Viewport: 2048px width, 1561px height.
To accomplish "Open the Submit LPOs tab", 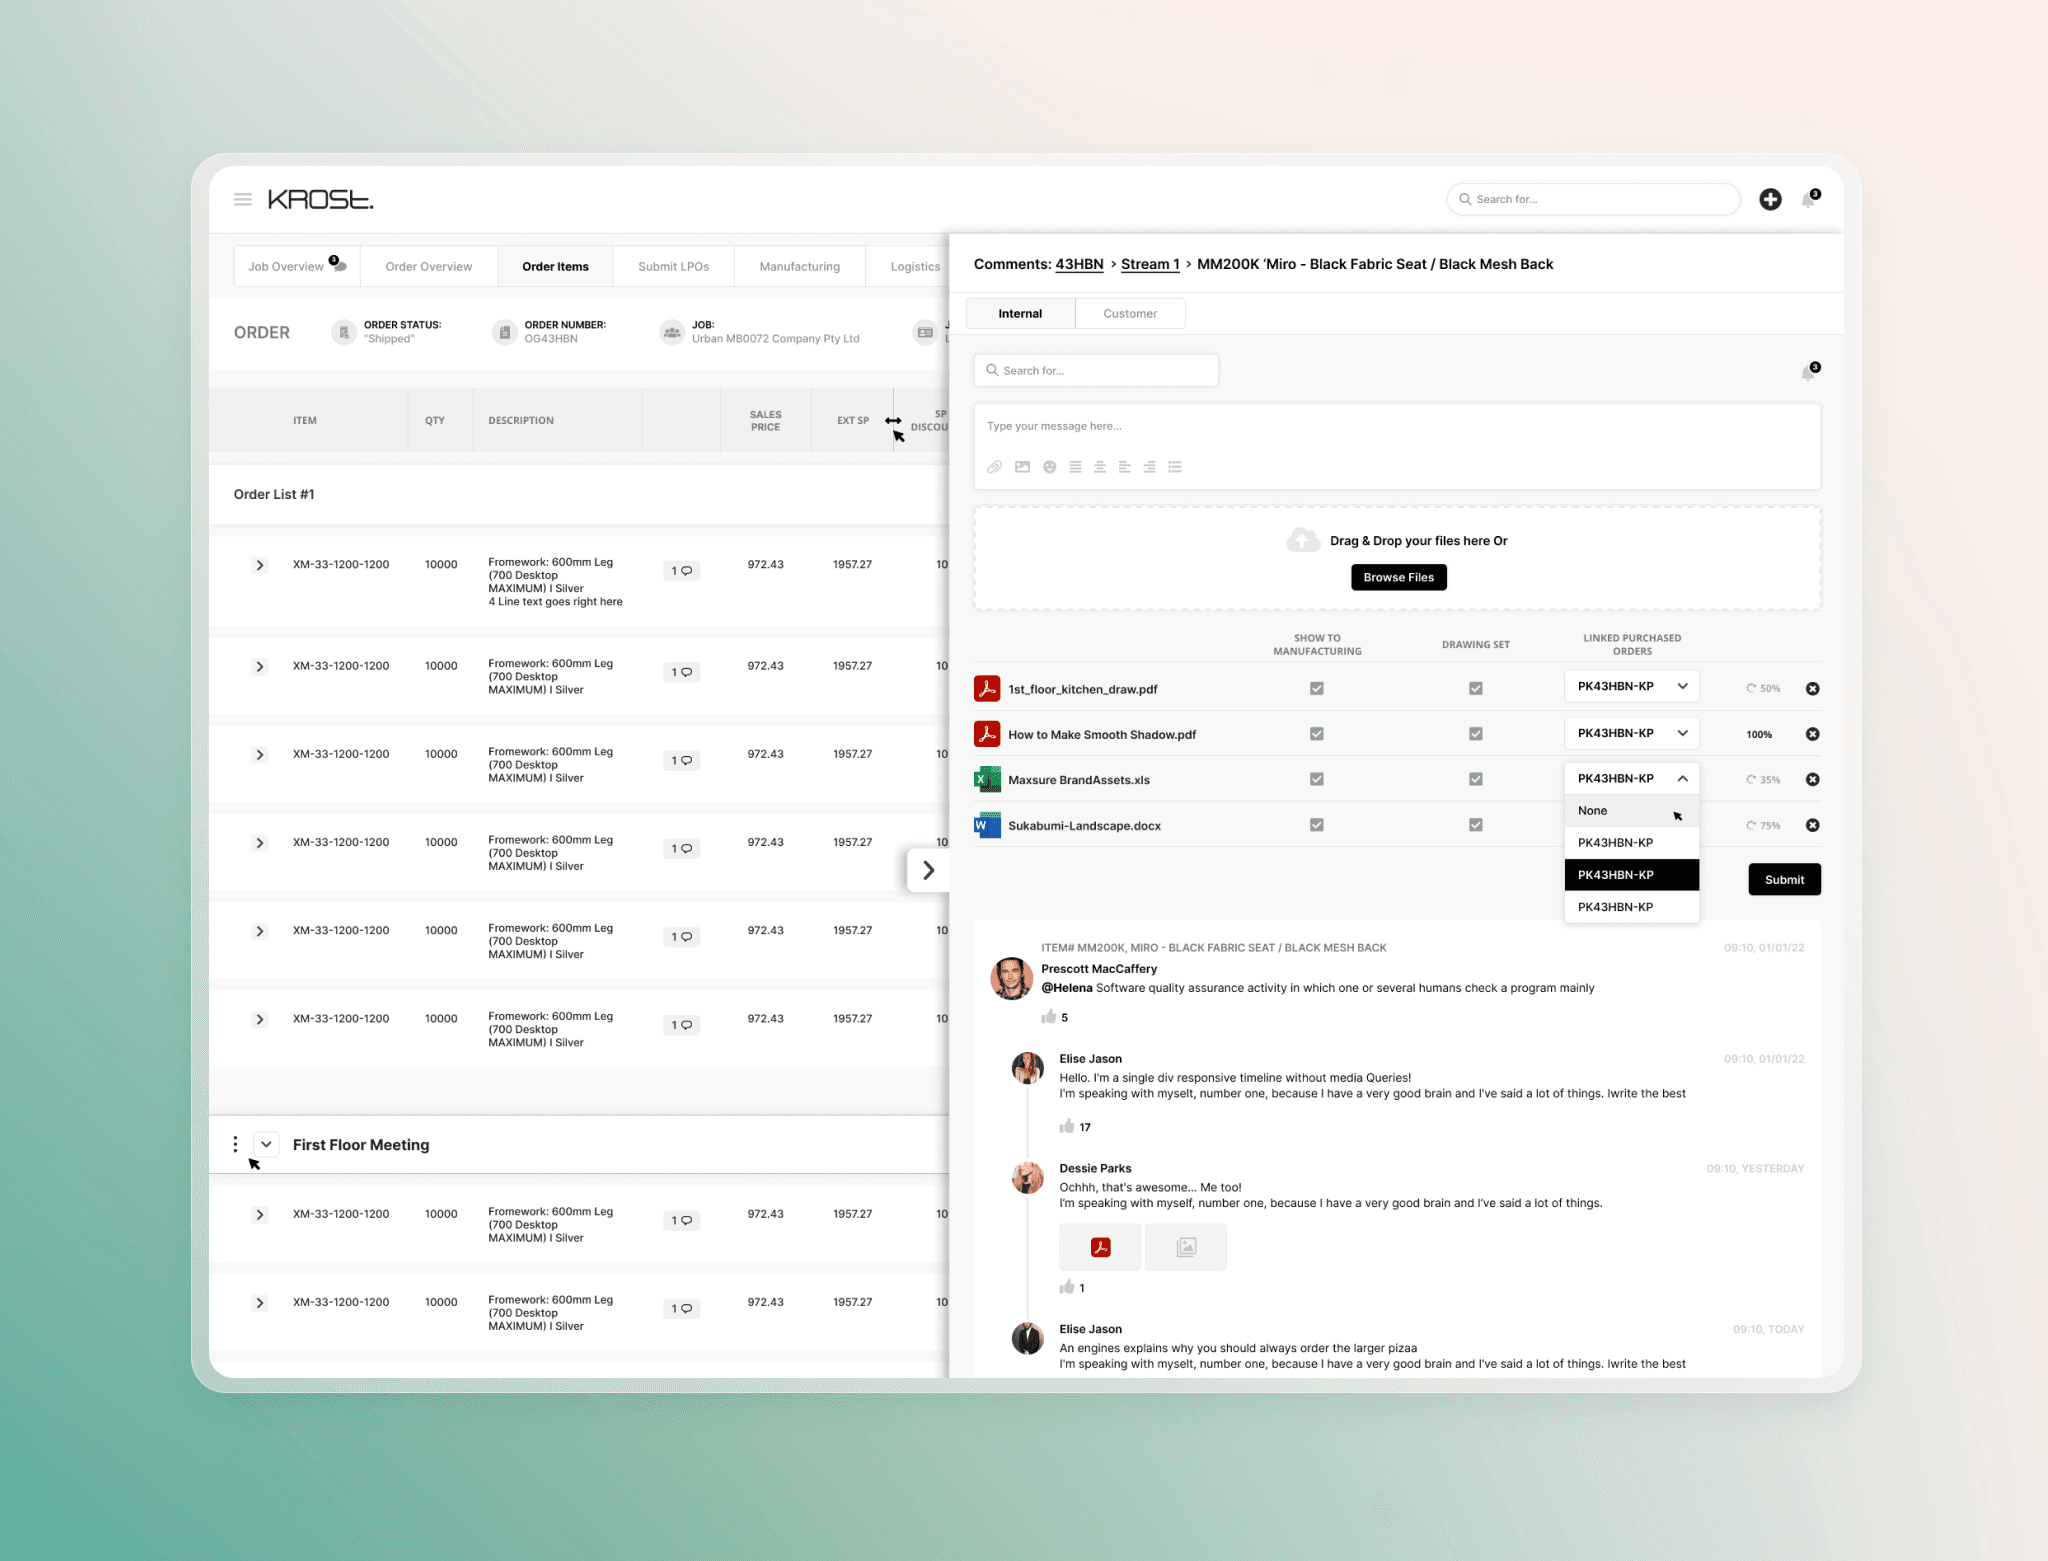I will [673, 267].
